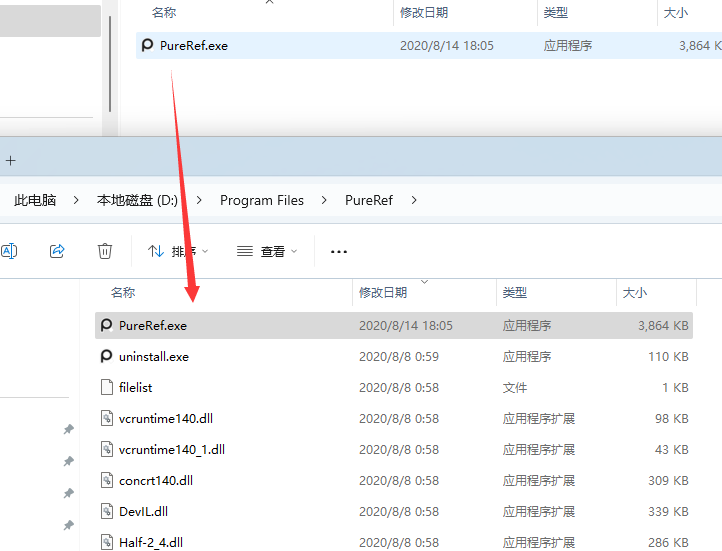
Task: Go to 本地磁盘 (D:) in breadcrumb
Action: pyautogui.click(x=137, y=200)
